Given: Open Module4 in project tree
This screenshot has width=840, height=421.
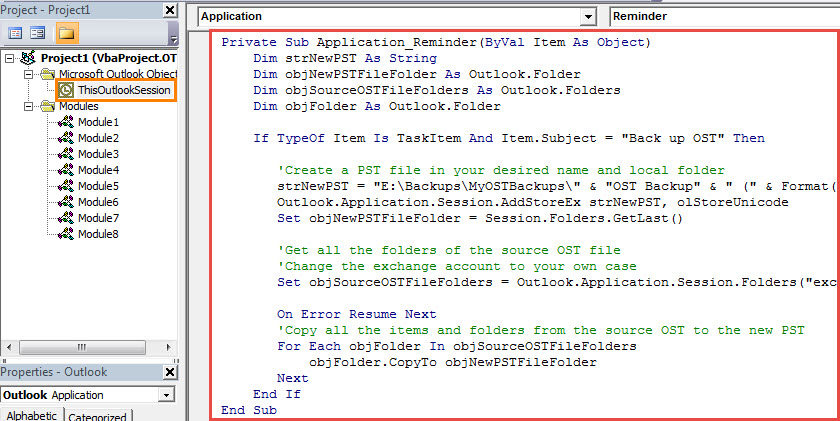Looking at the screenshot, I should (98, 170).
